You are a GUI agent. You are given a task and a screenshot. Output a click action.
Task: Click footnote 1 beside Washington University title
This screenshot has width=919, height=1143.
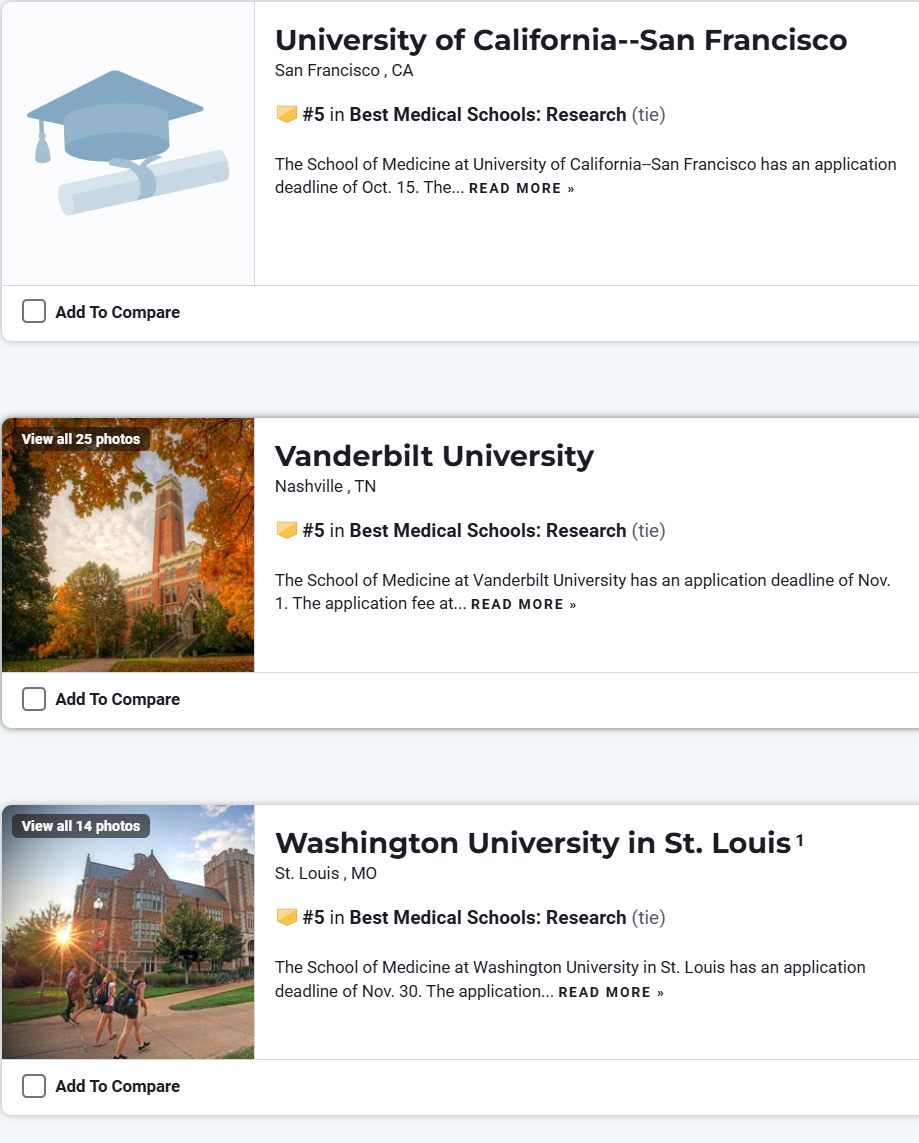(x=800, y=841)
